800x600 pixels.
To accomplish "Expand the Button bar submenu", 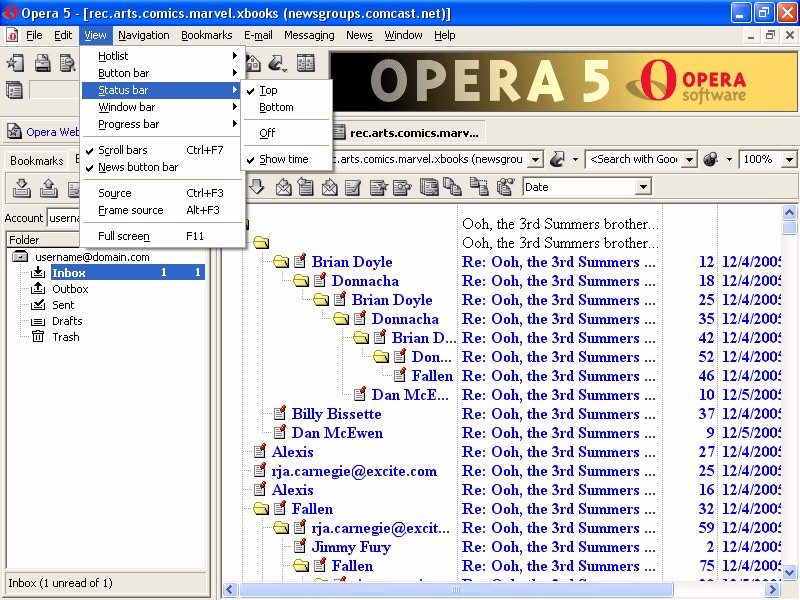I will tap(162, 73).
